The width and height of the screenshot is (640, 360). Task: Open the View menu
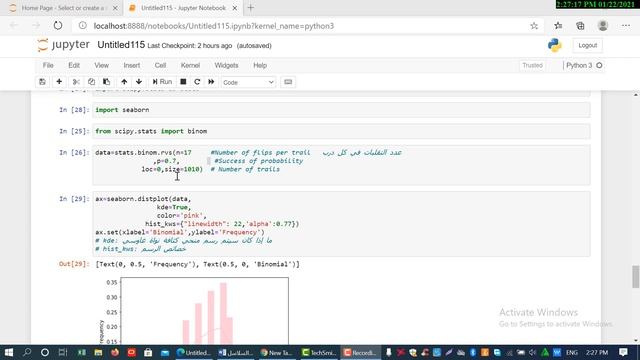(102, 65)
